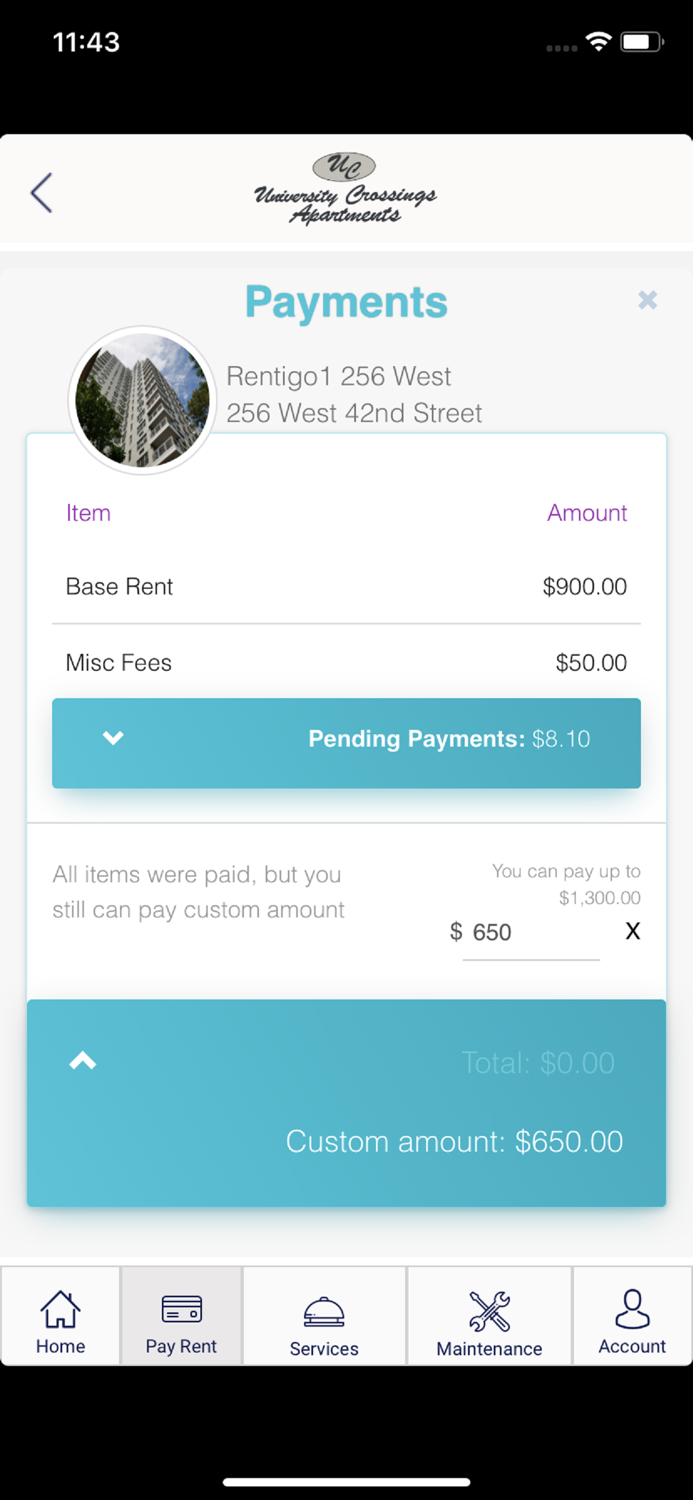Select the Base Rent row
693x1500 pixels.
pos(346,587)
